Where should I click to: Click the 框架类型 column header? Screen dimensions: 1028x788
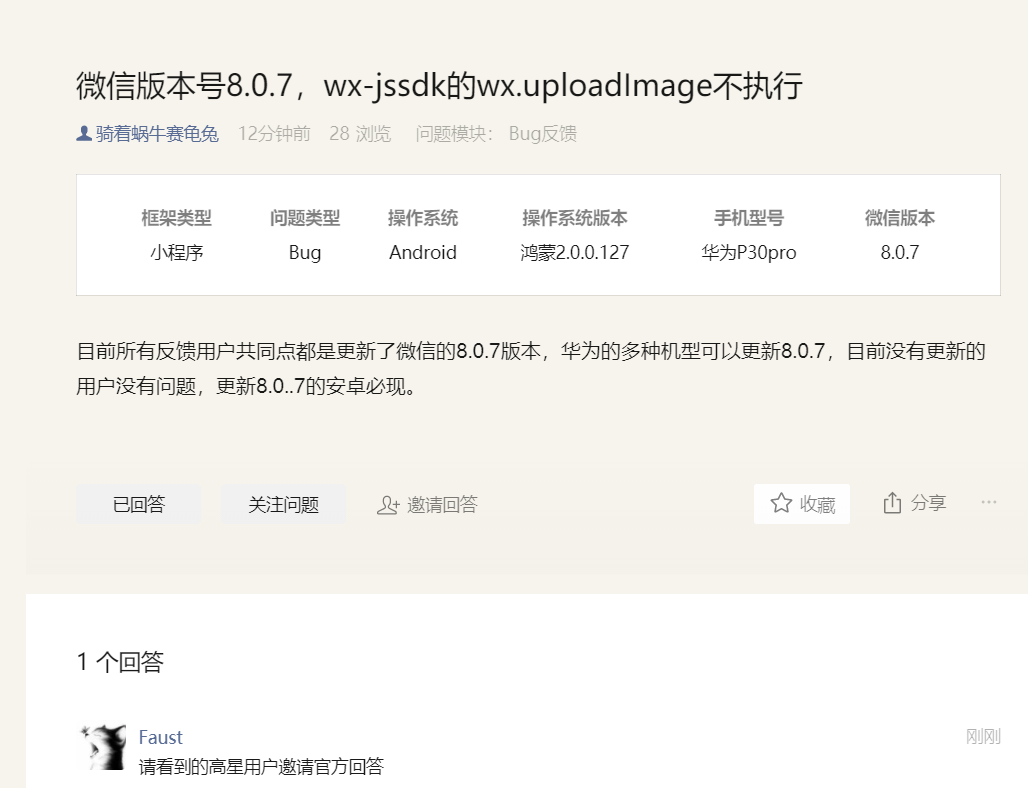coord(176,218)
